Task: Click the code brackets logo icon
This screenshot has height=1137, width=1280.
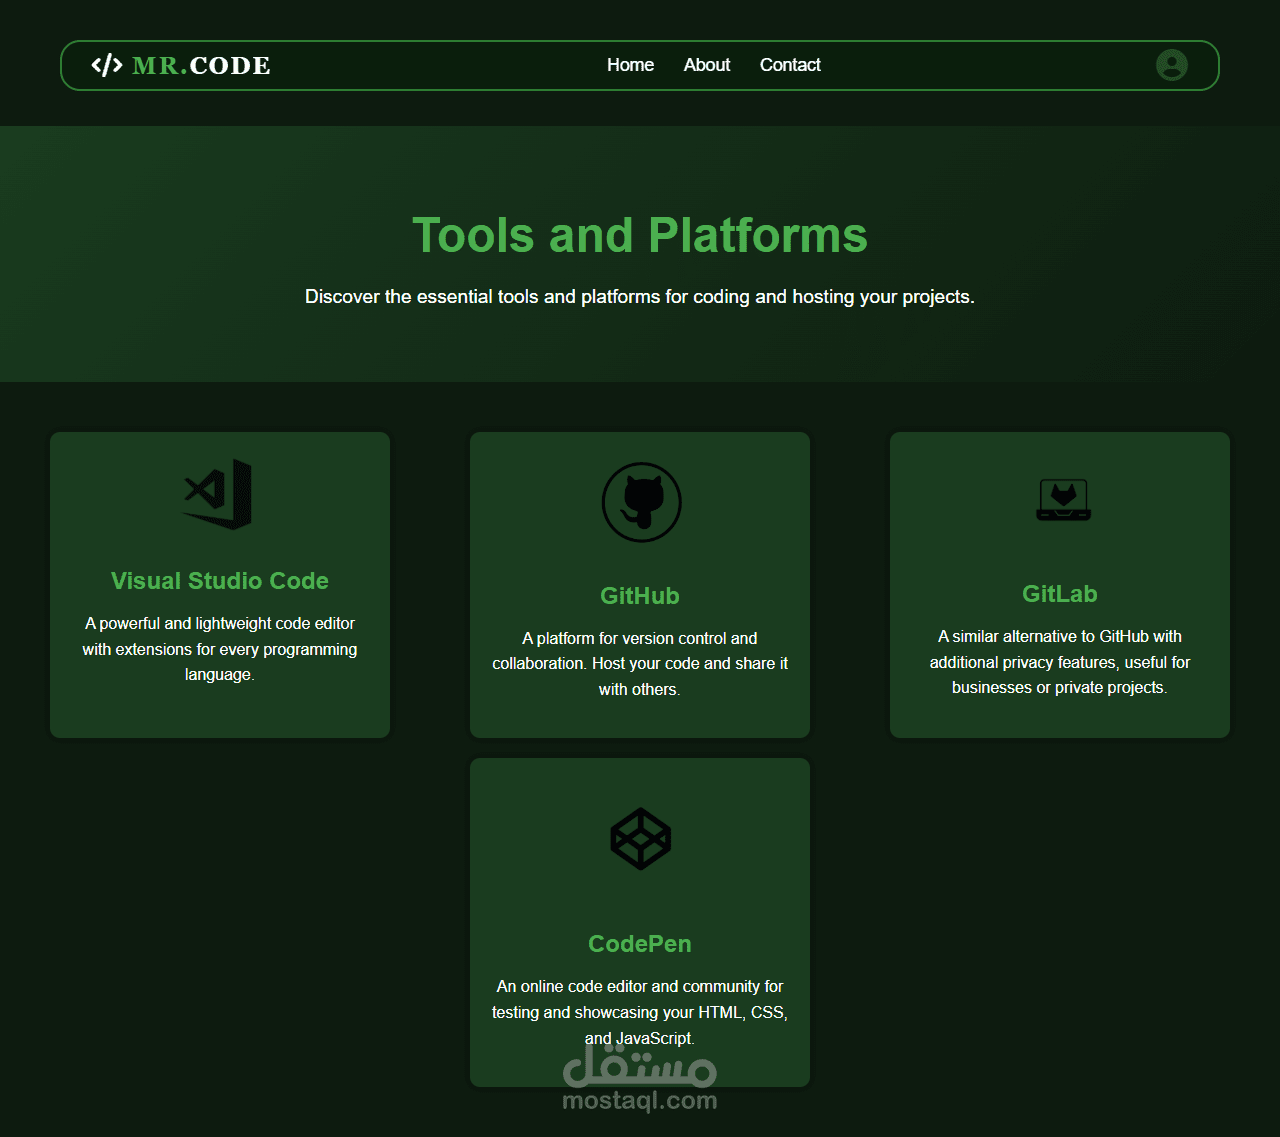Action: 107,65
